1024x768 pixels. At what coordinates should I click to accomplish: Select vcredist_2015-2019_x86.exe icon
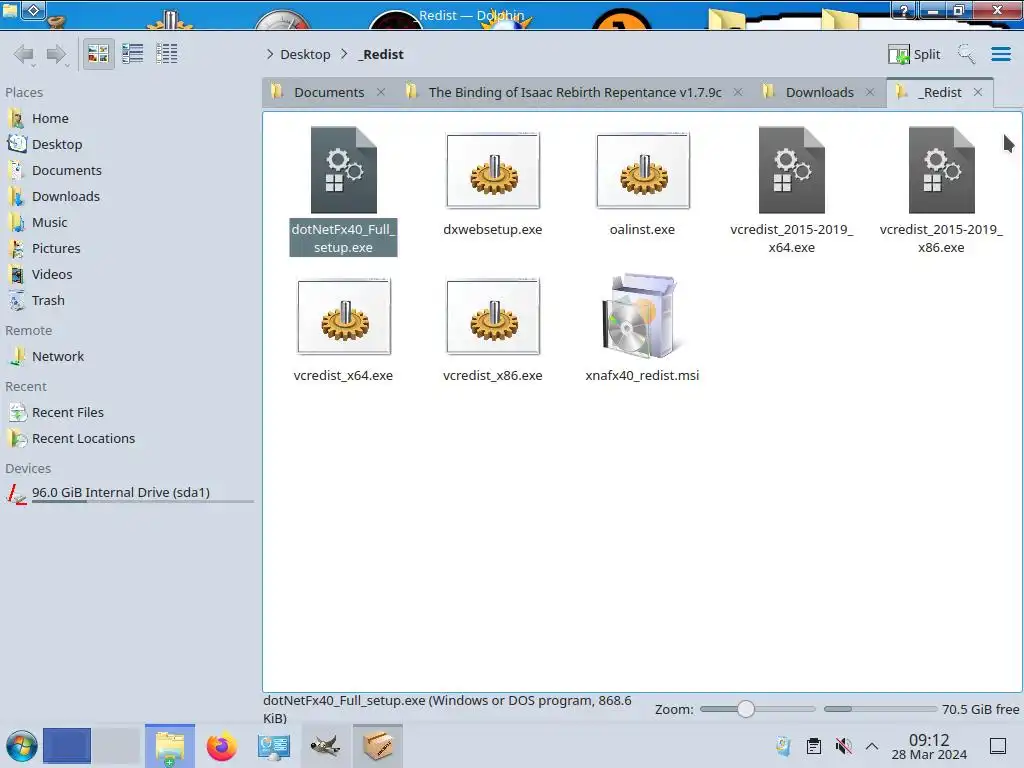[x=942, y=170]
